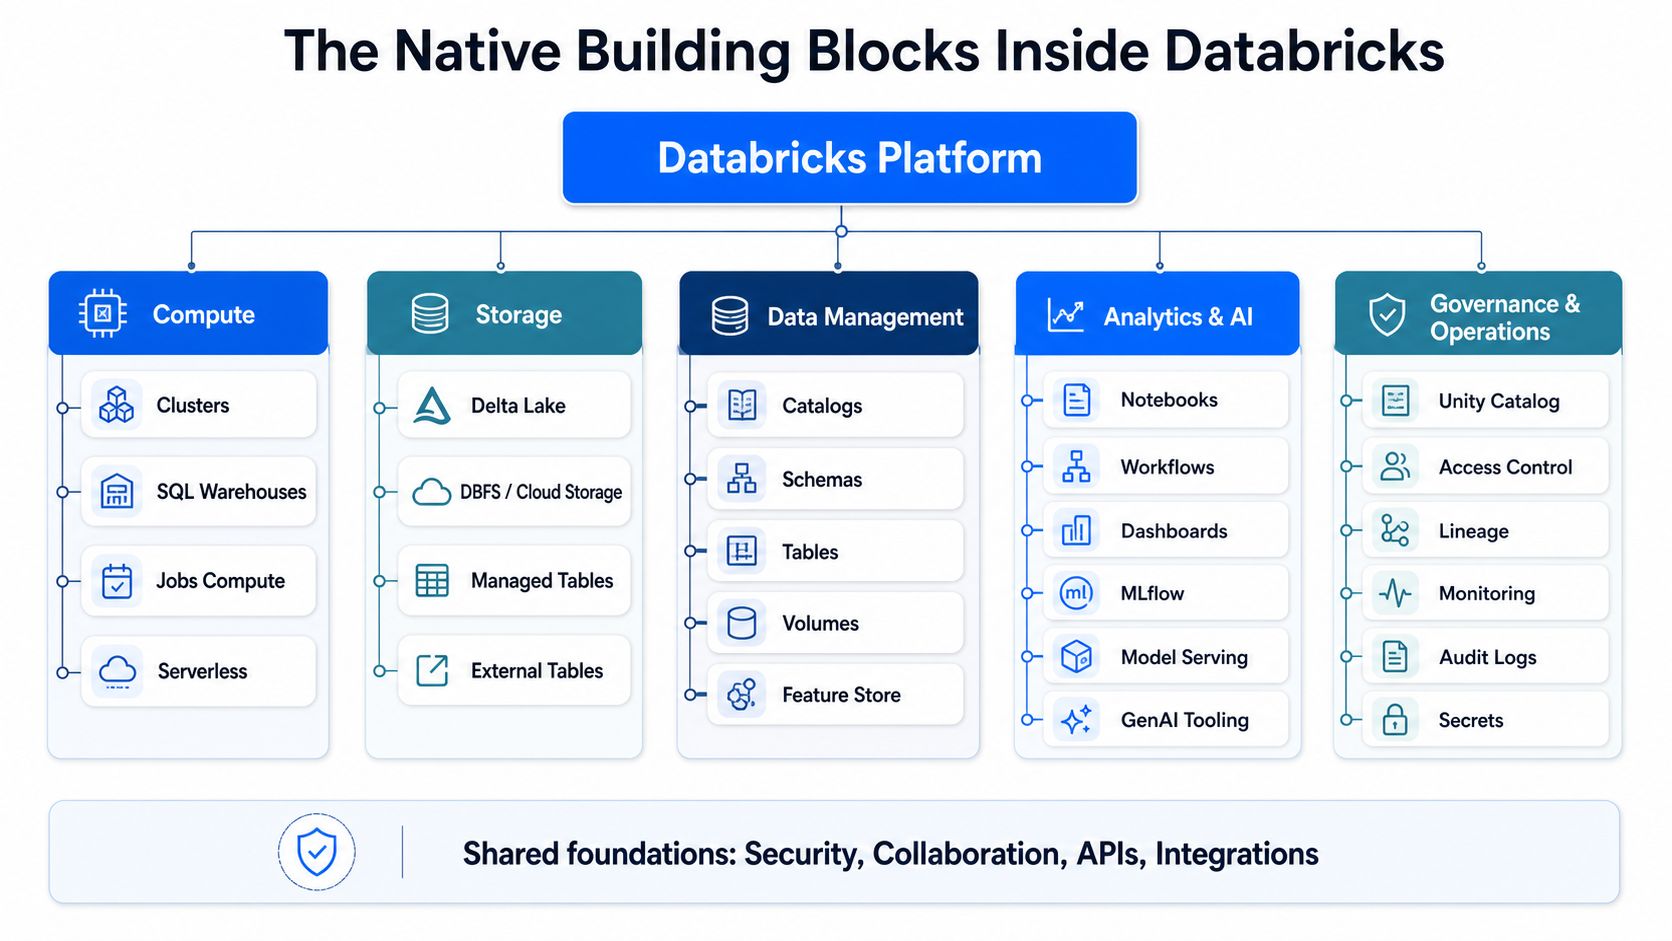Click the Unity Catalog icon
The image size is (1672, 941).
[1395, 401]
